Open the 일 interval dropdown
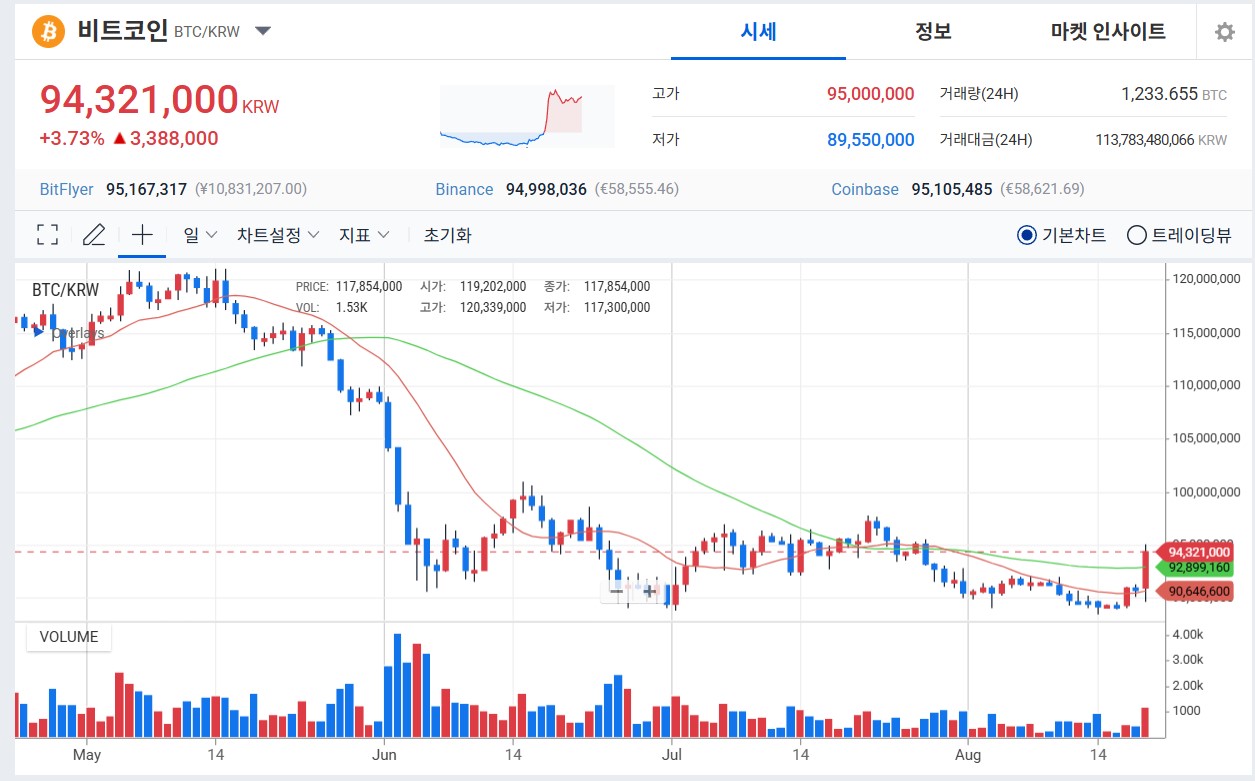 [x=200, y=235]
